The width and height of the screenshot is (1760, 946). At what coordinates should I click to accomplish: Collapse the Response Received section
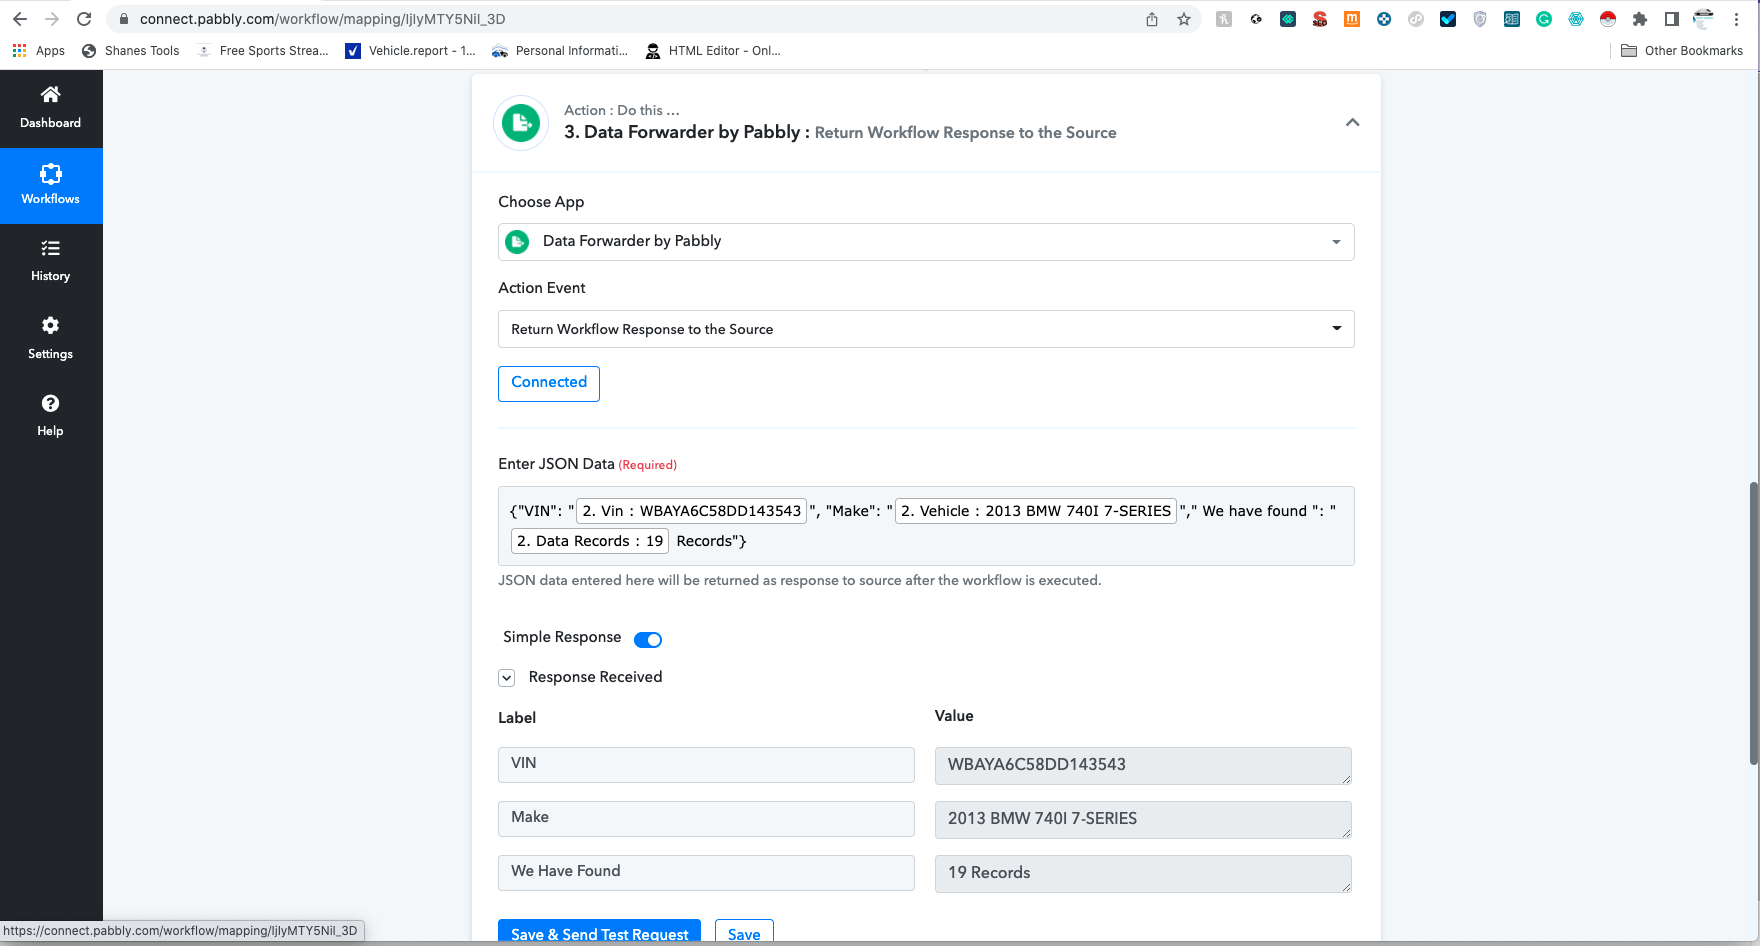pos(507,678)
